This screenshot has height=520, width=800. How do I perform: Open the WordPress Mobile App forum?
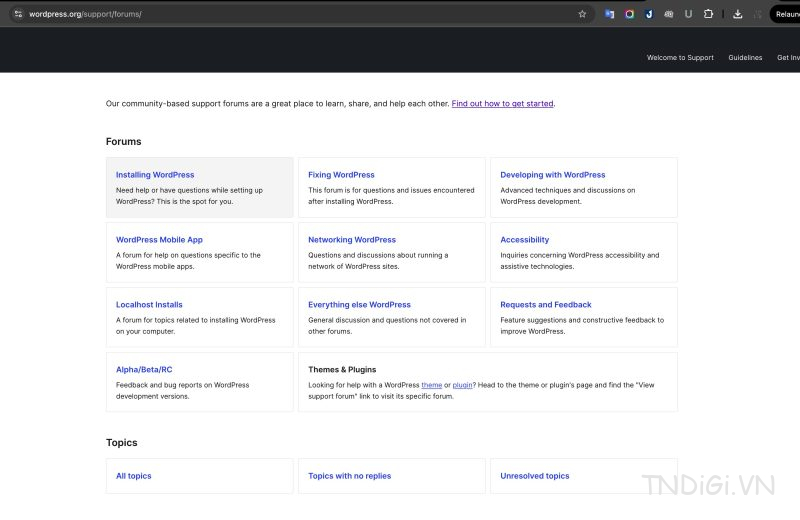click(x=159, y=239)
